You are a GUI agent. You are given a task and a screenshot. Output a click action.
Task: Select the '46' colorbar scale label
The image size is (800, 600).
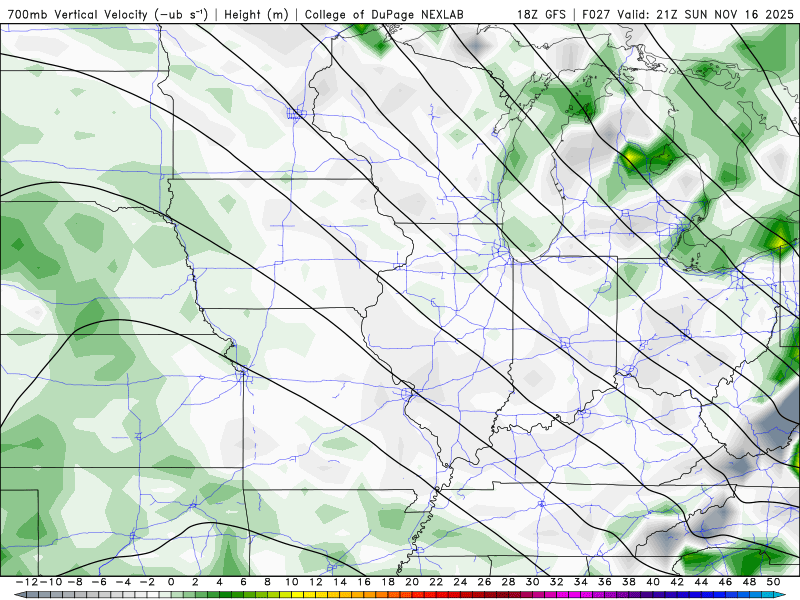click(x=725, y=582)
